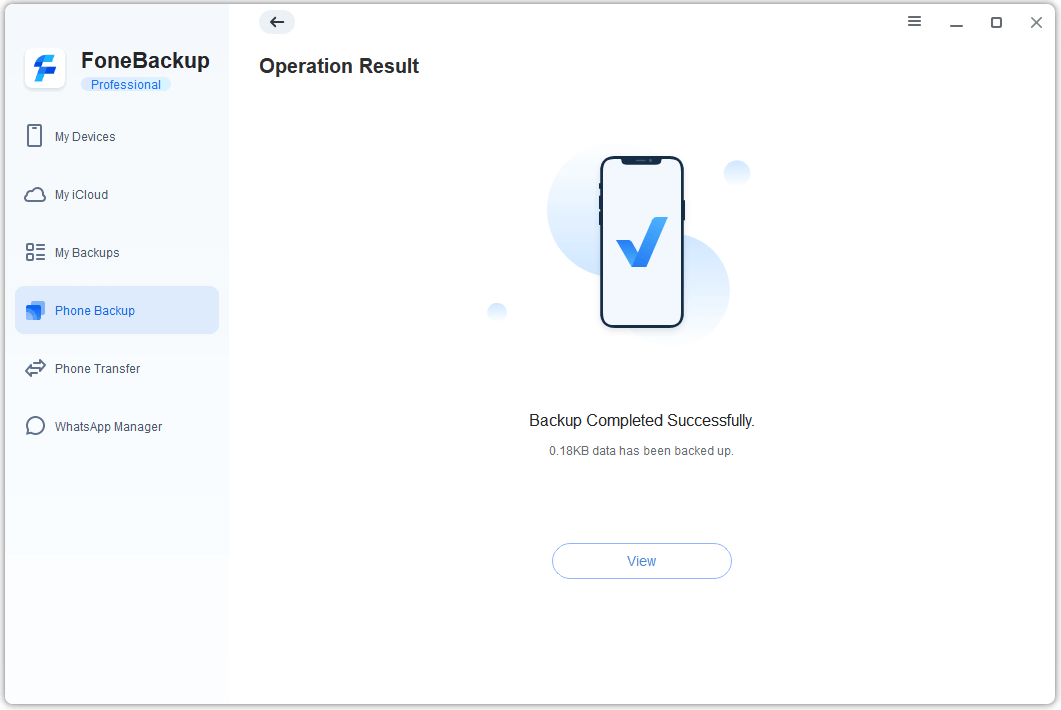
Task: Click the Professional badge label
Action: (x=125, y=85)
